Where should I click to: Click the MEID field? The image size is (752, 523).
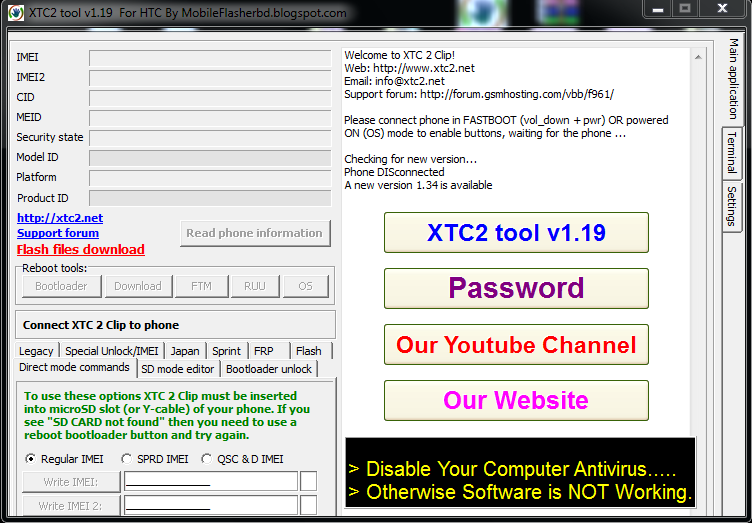210,118
